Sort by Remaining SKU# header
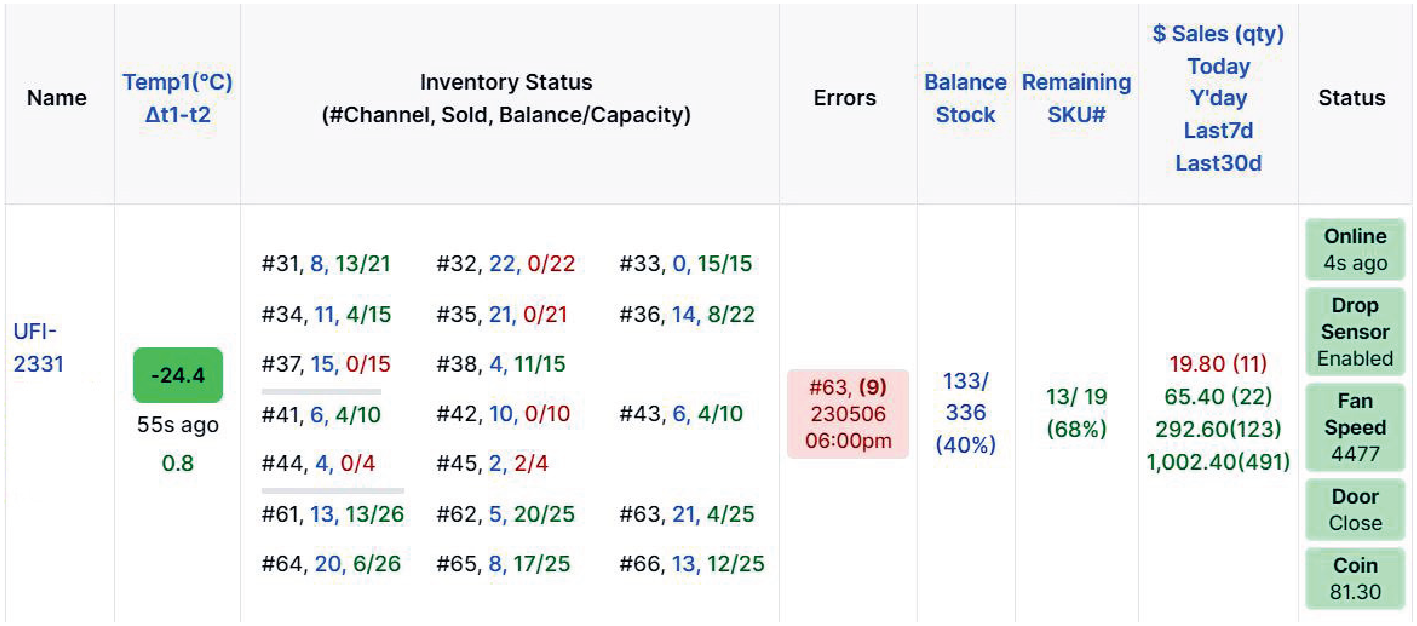Viewport: 1417px width, 626px height. 1076,98
